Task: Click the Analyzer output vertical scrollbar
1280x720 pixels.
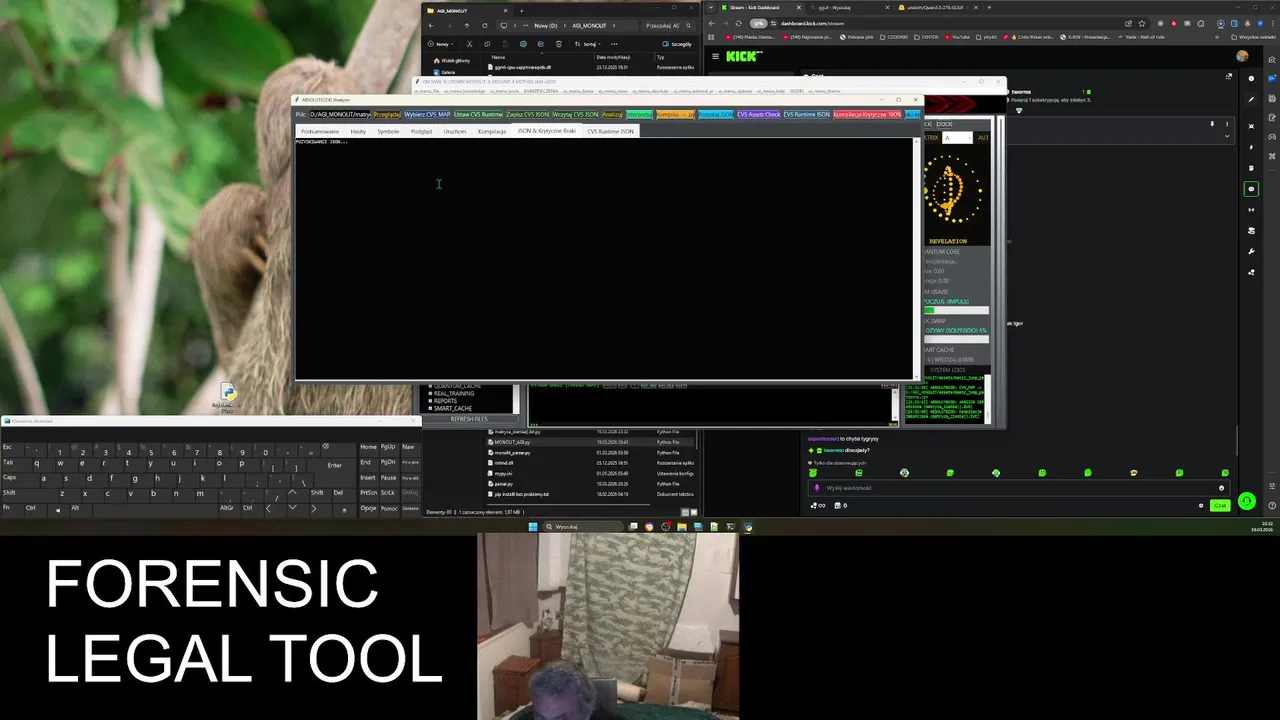Action: pos(915,258)
